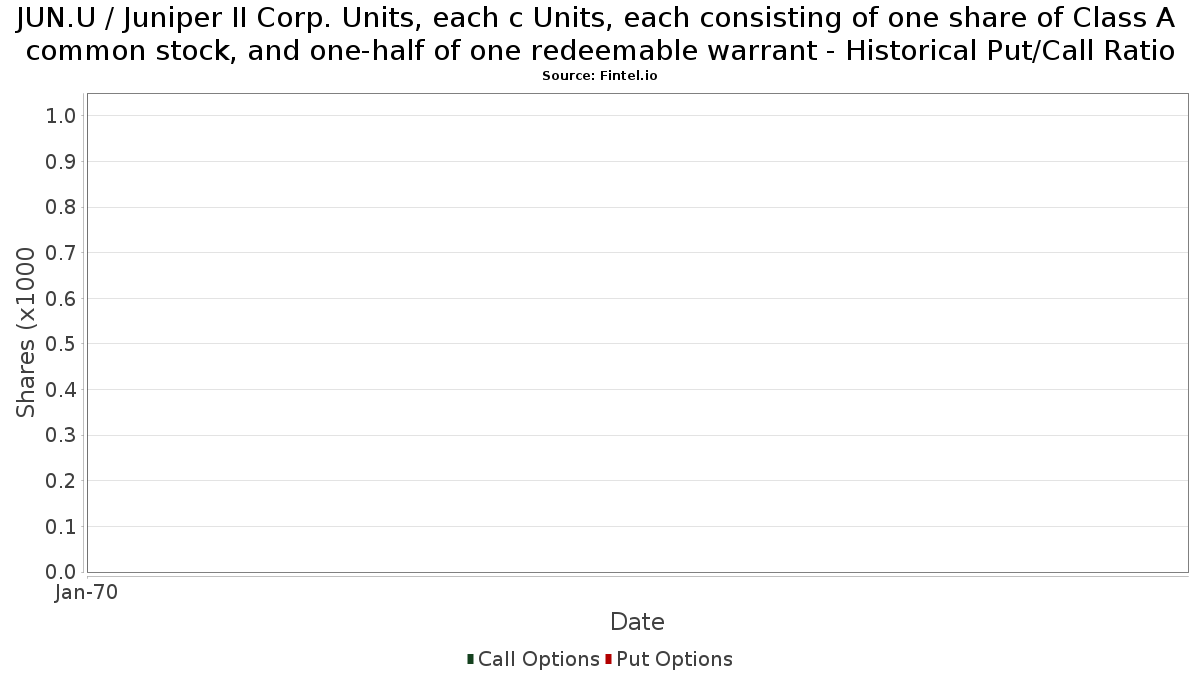Click the 0.5 y-axis tick label
The width and height of the screenshot is (1200, 675).
point(61,344)
